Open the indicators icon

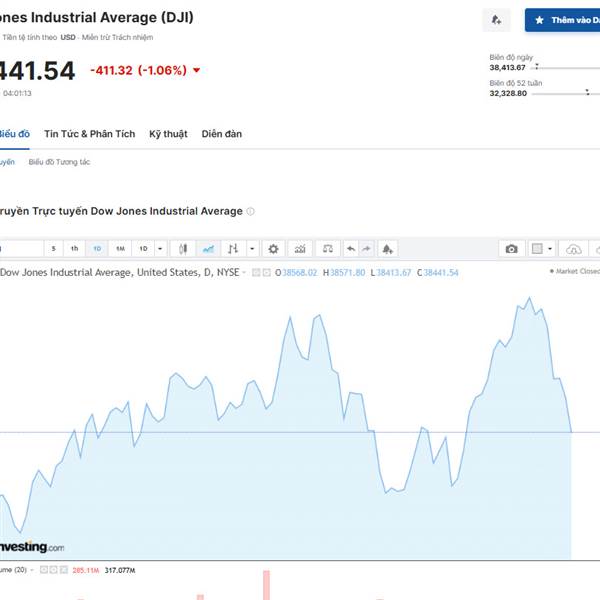click(x=300, y=249)
